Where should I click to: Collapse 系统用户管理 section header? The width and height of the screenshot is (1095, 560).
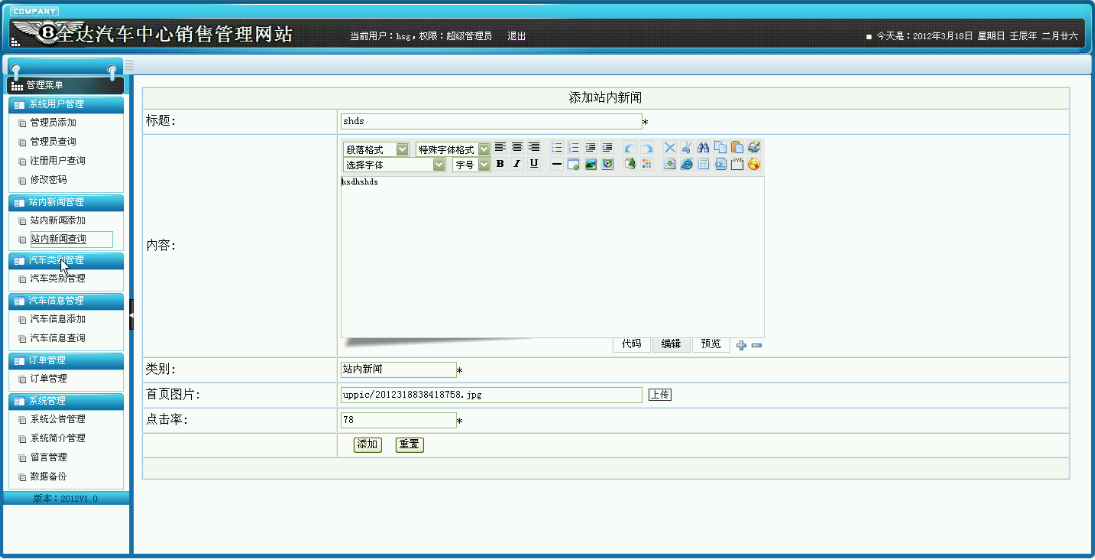tap(66, 104)
